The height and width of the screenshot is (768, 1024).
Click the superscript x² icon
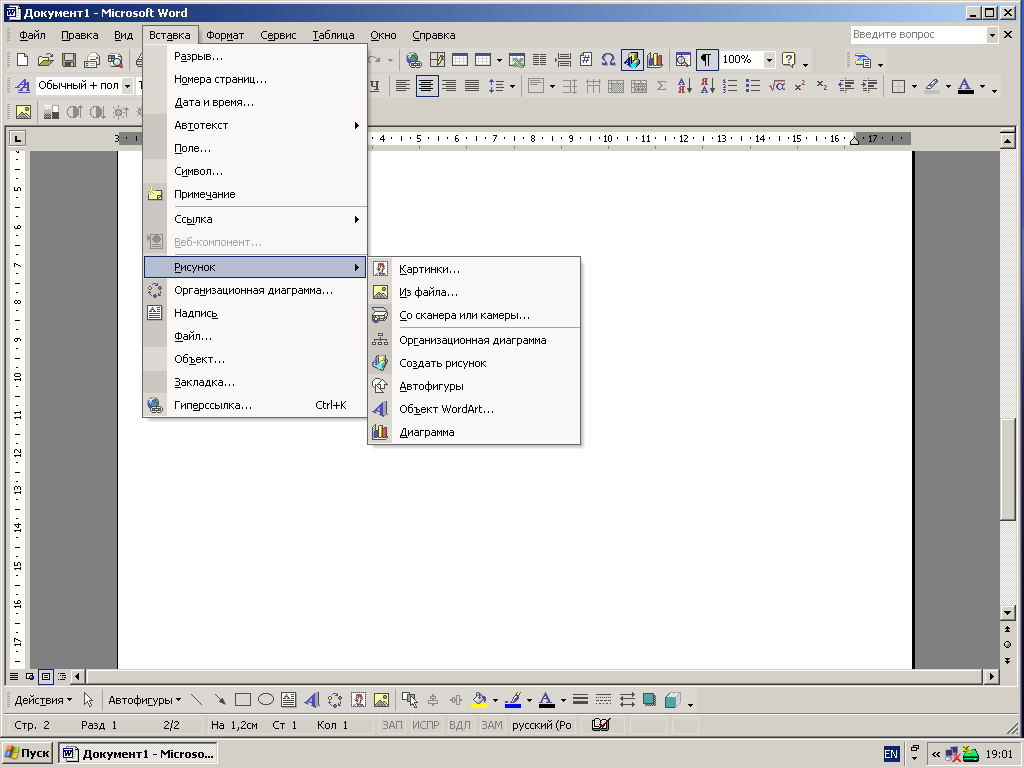coord(799,86)
